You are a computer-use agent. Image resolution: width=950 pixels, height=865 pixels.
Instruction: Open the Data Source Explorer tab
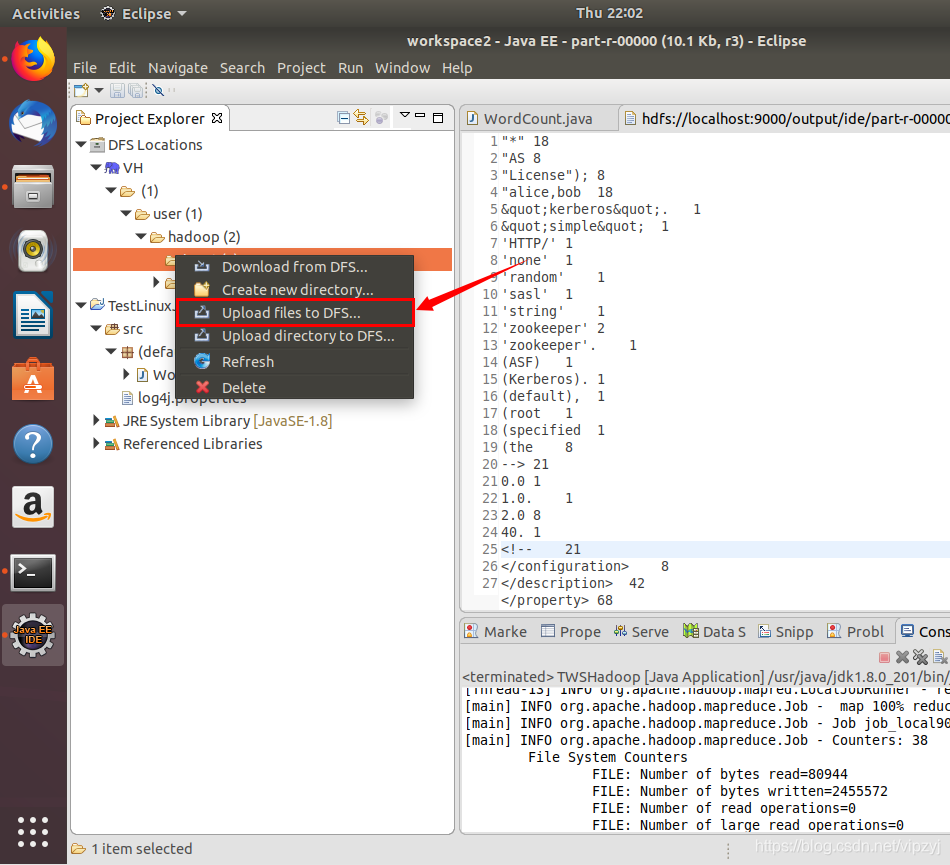pos(714,632)
